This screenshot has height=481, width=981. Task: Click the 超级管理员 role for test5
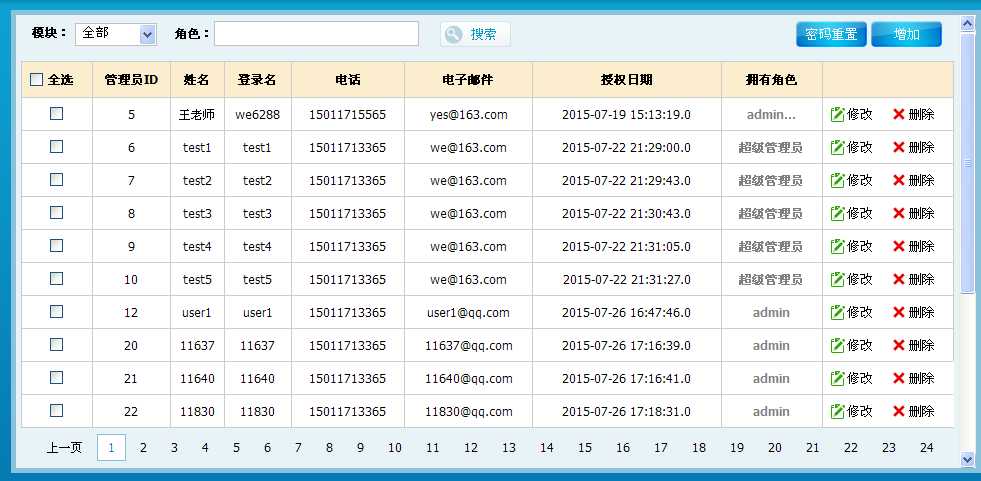tap(771, 279)
